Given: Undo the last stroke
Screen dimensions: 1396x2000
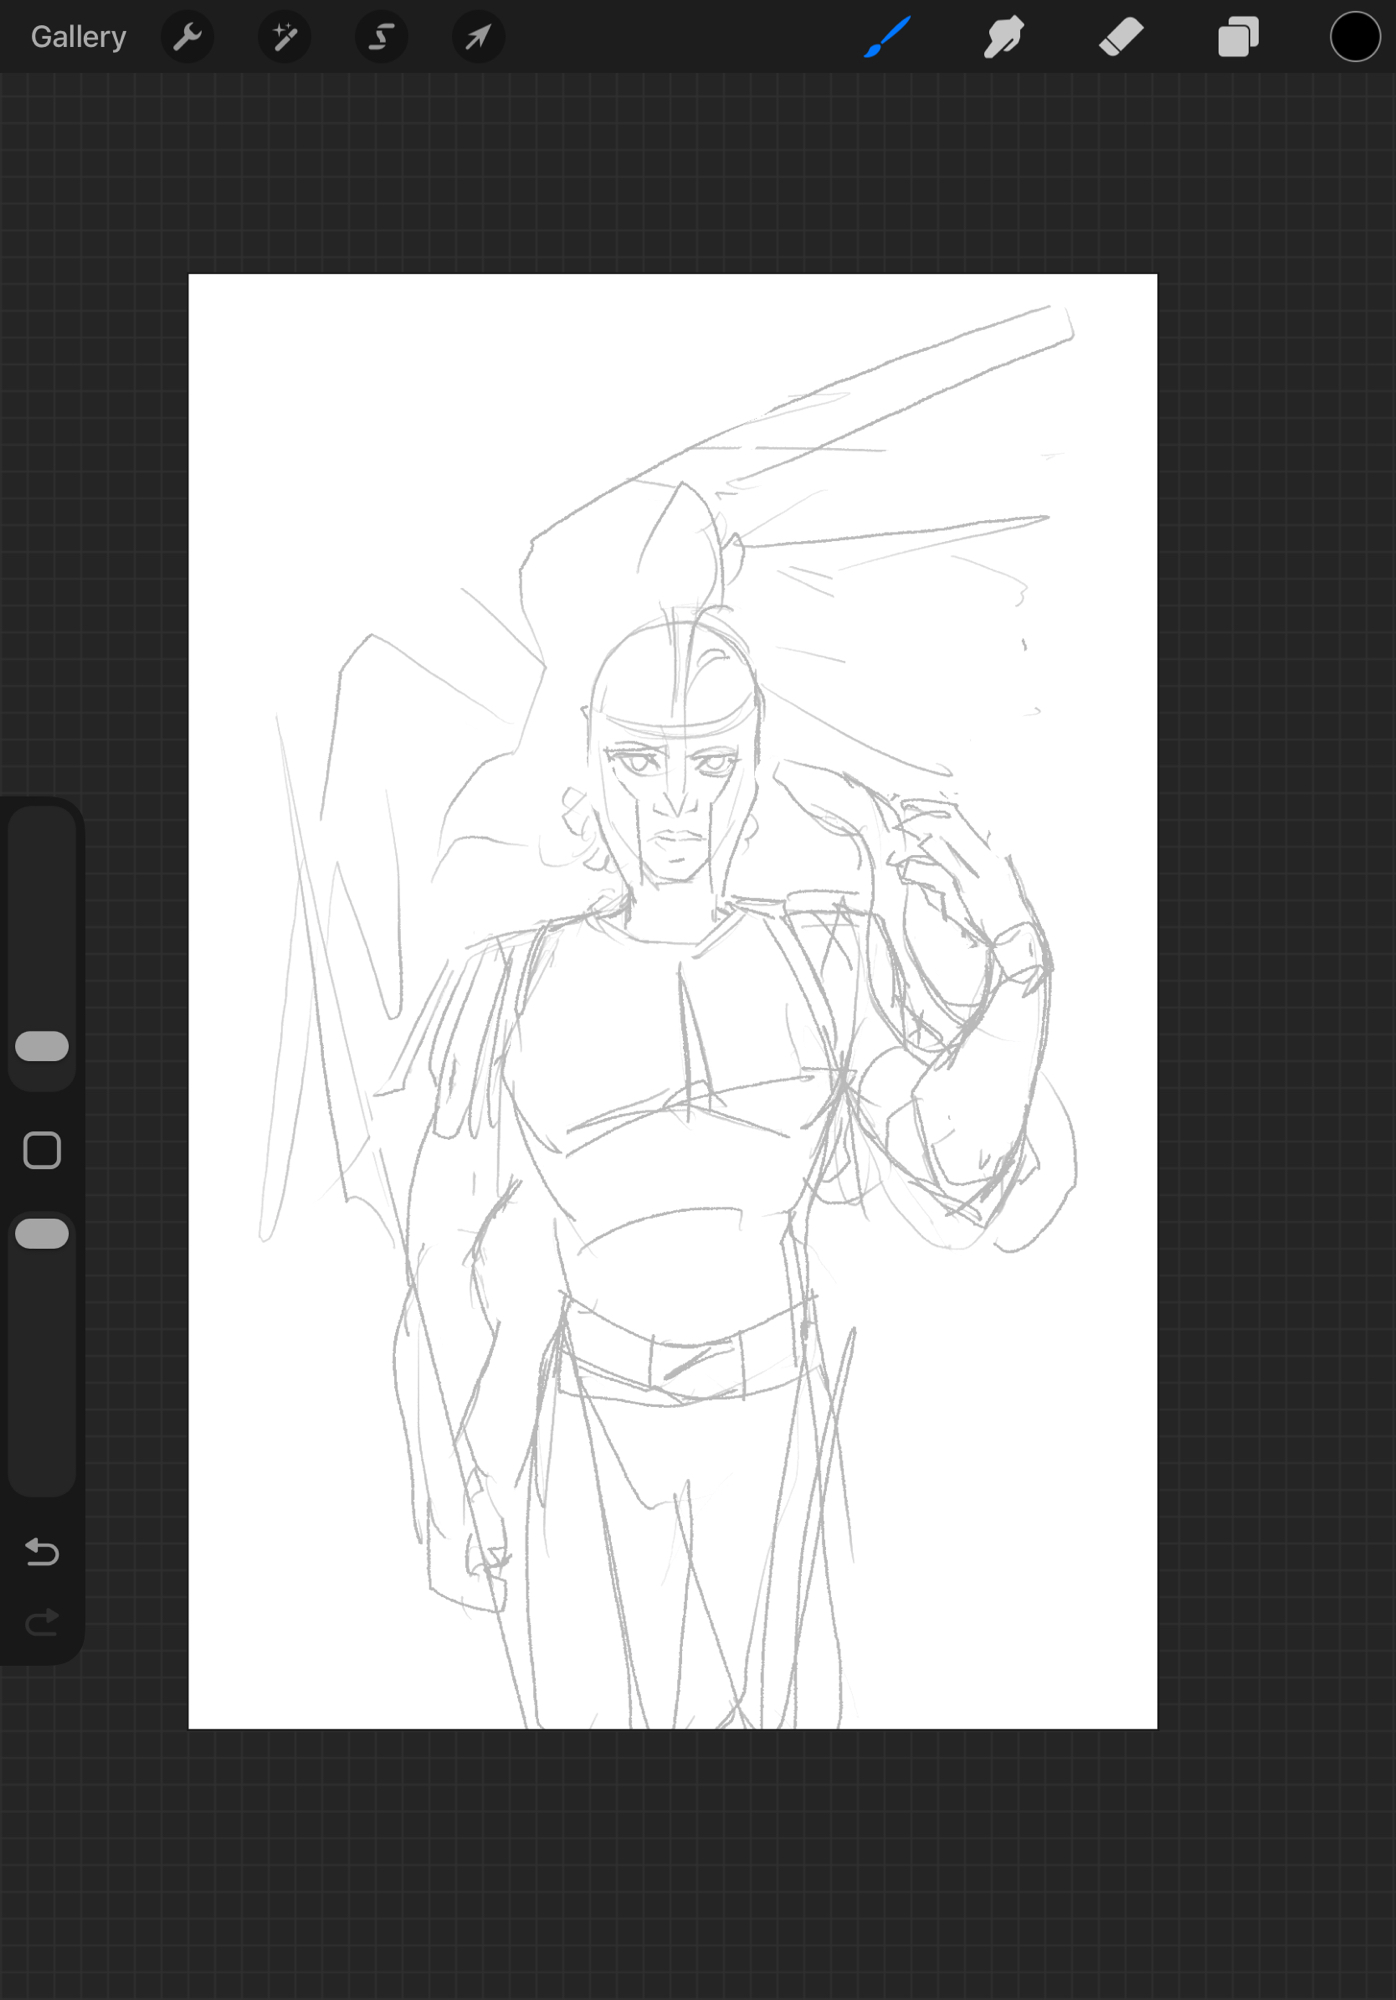Looking at the screenshot, I should (x=42, y=1551).
